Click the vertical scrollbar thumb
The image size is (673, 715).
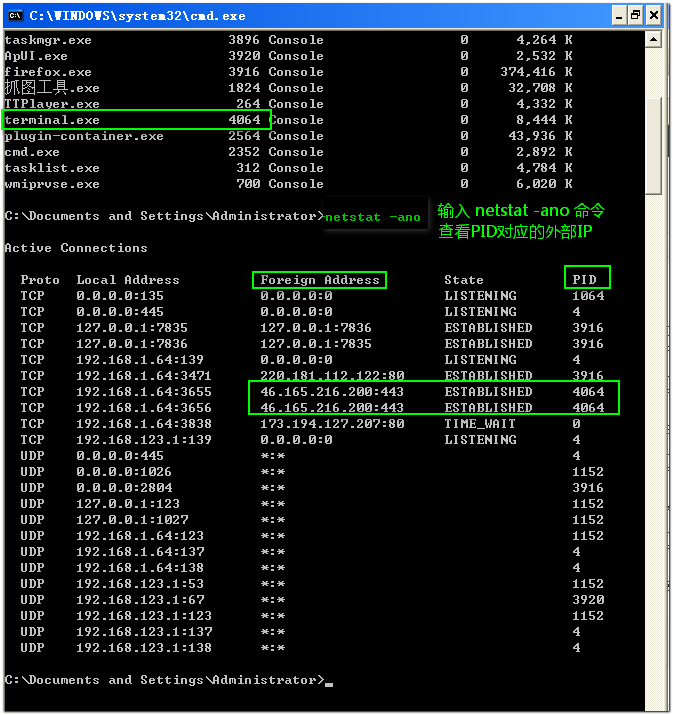[652, 145]
